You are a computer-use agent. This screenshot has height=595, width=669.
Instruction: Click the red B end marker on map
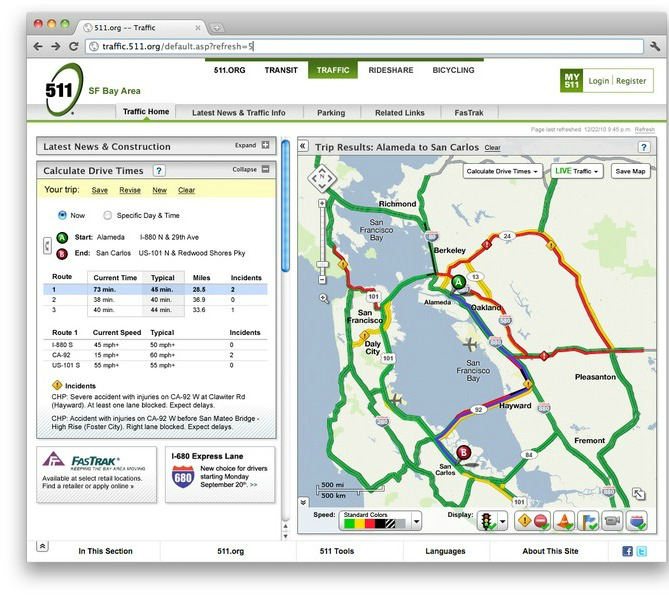pos(463,453)
